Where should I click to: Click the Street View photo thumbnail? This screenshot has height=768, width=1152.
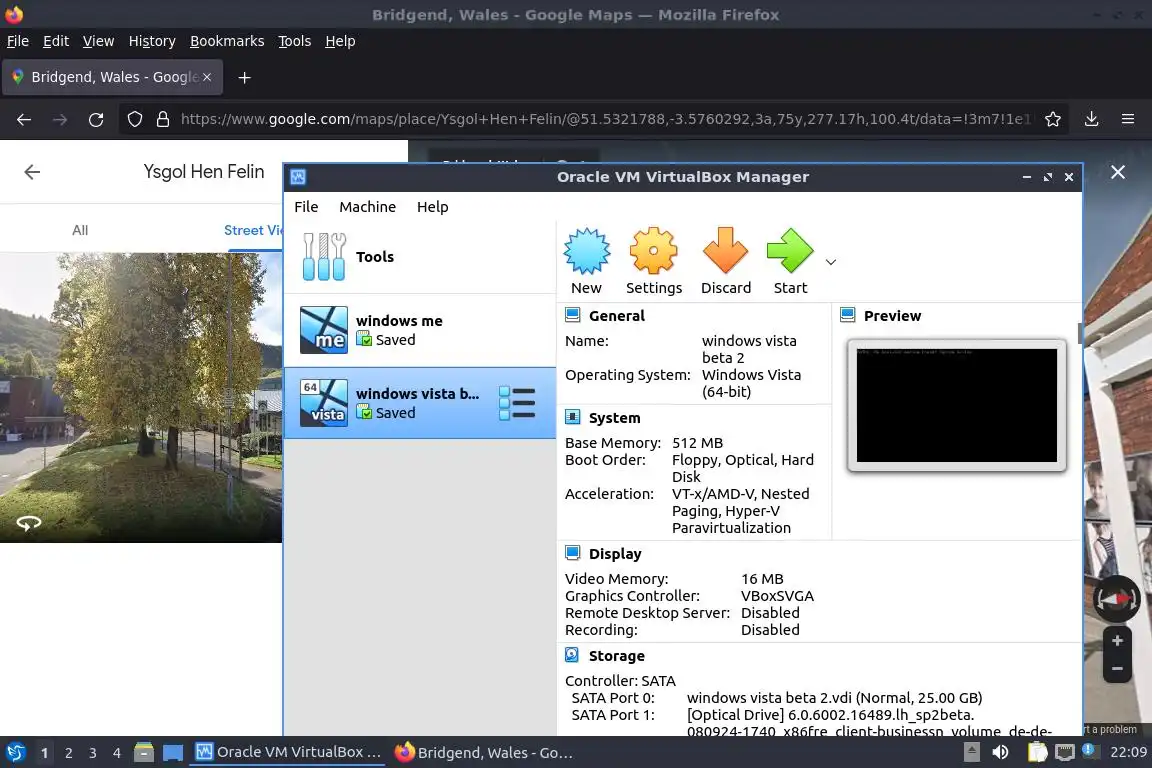(x=141, y=398)
